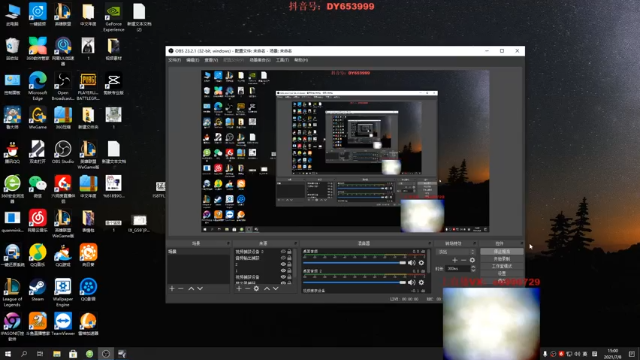
Task: Select Wallpaper Engine desktop icon
Action: [x=63, y=292]
